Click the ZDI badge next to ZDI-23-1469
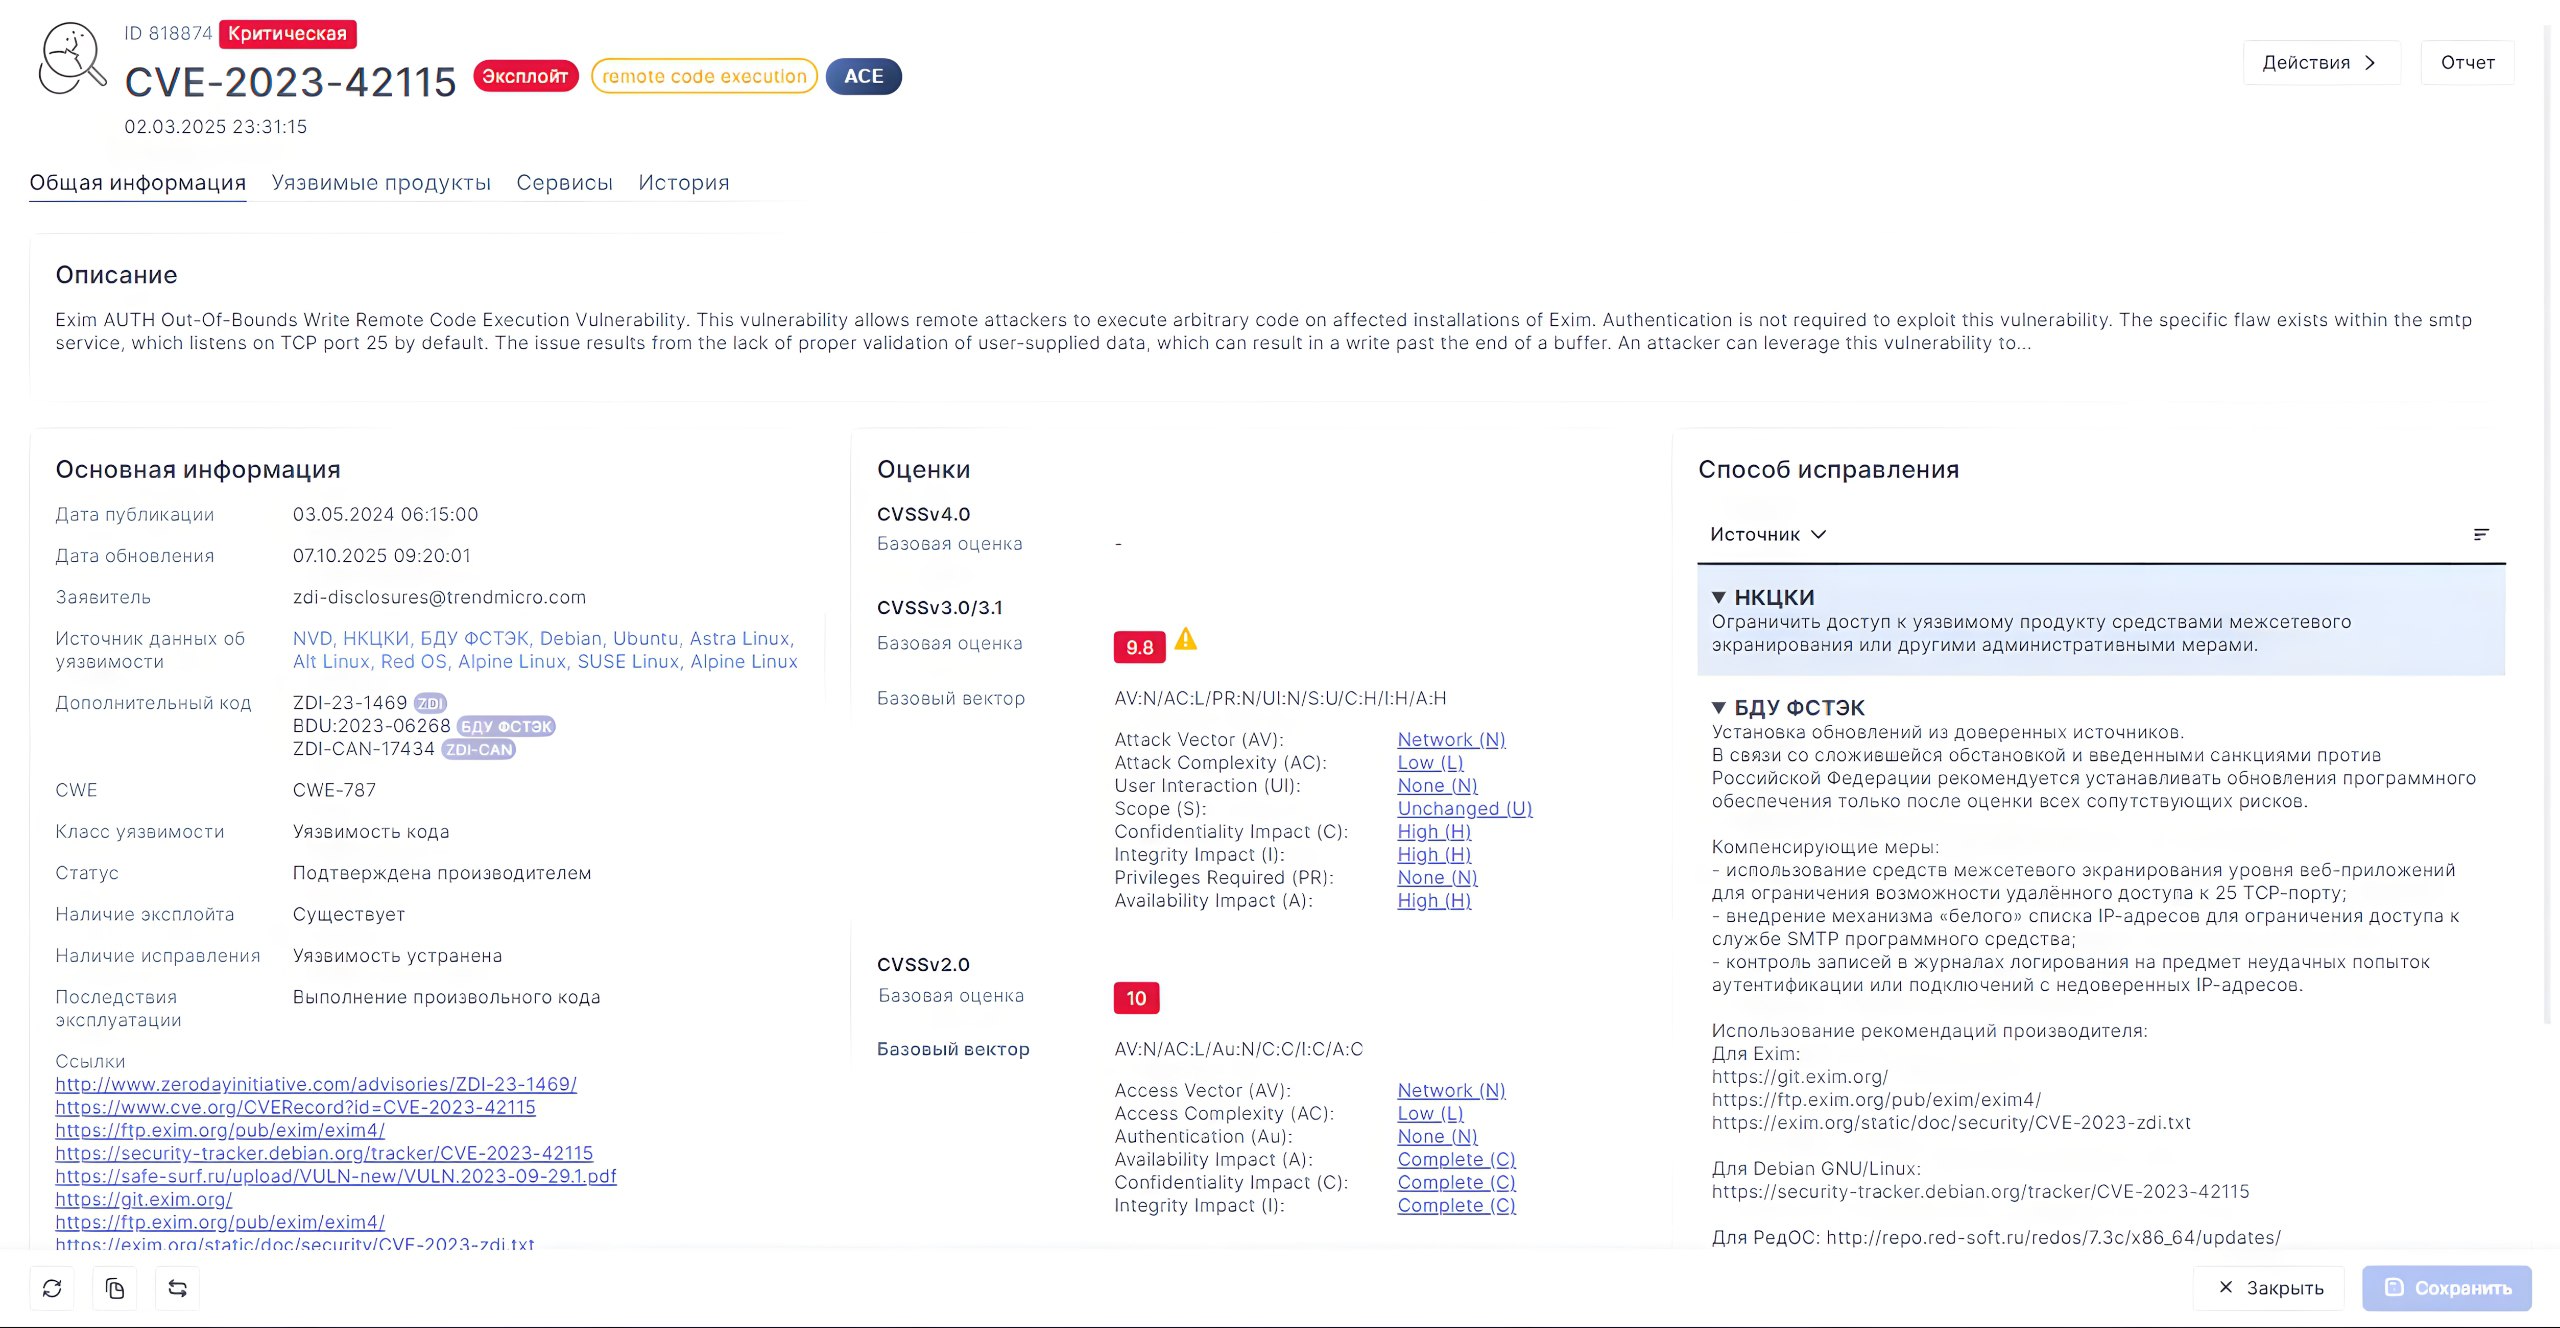2560x1328 pixels. pyautogui.click(x=430, y=703)
